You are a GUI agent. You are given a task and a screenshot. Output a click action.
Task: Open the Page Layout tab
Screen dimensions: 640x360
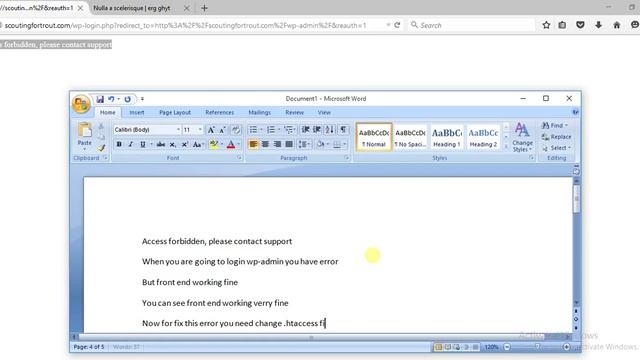175,112
